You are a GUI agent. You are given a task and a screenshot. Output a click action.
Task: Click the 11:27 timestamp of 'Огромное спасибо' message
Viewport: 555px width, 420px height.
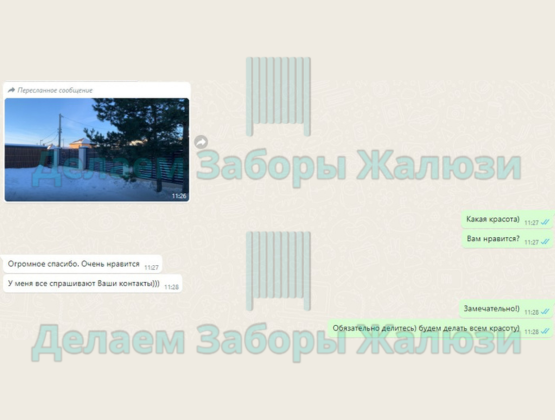(x=151, y=267)
